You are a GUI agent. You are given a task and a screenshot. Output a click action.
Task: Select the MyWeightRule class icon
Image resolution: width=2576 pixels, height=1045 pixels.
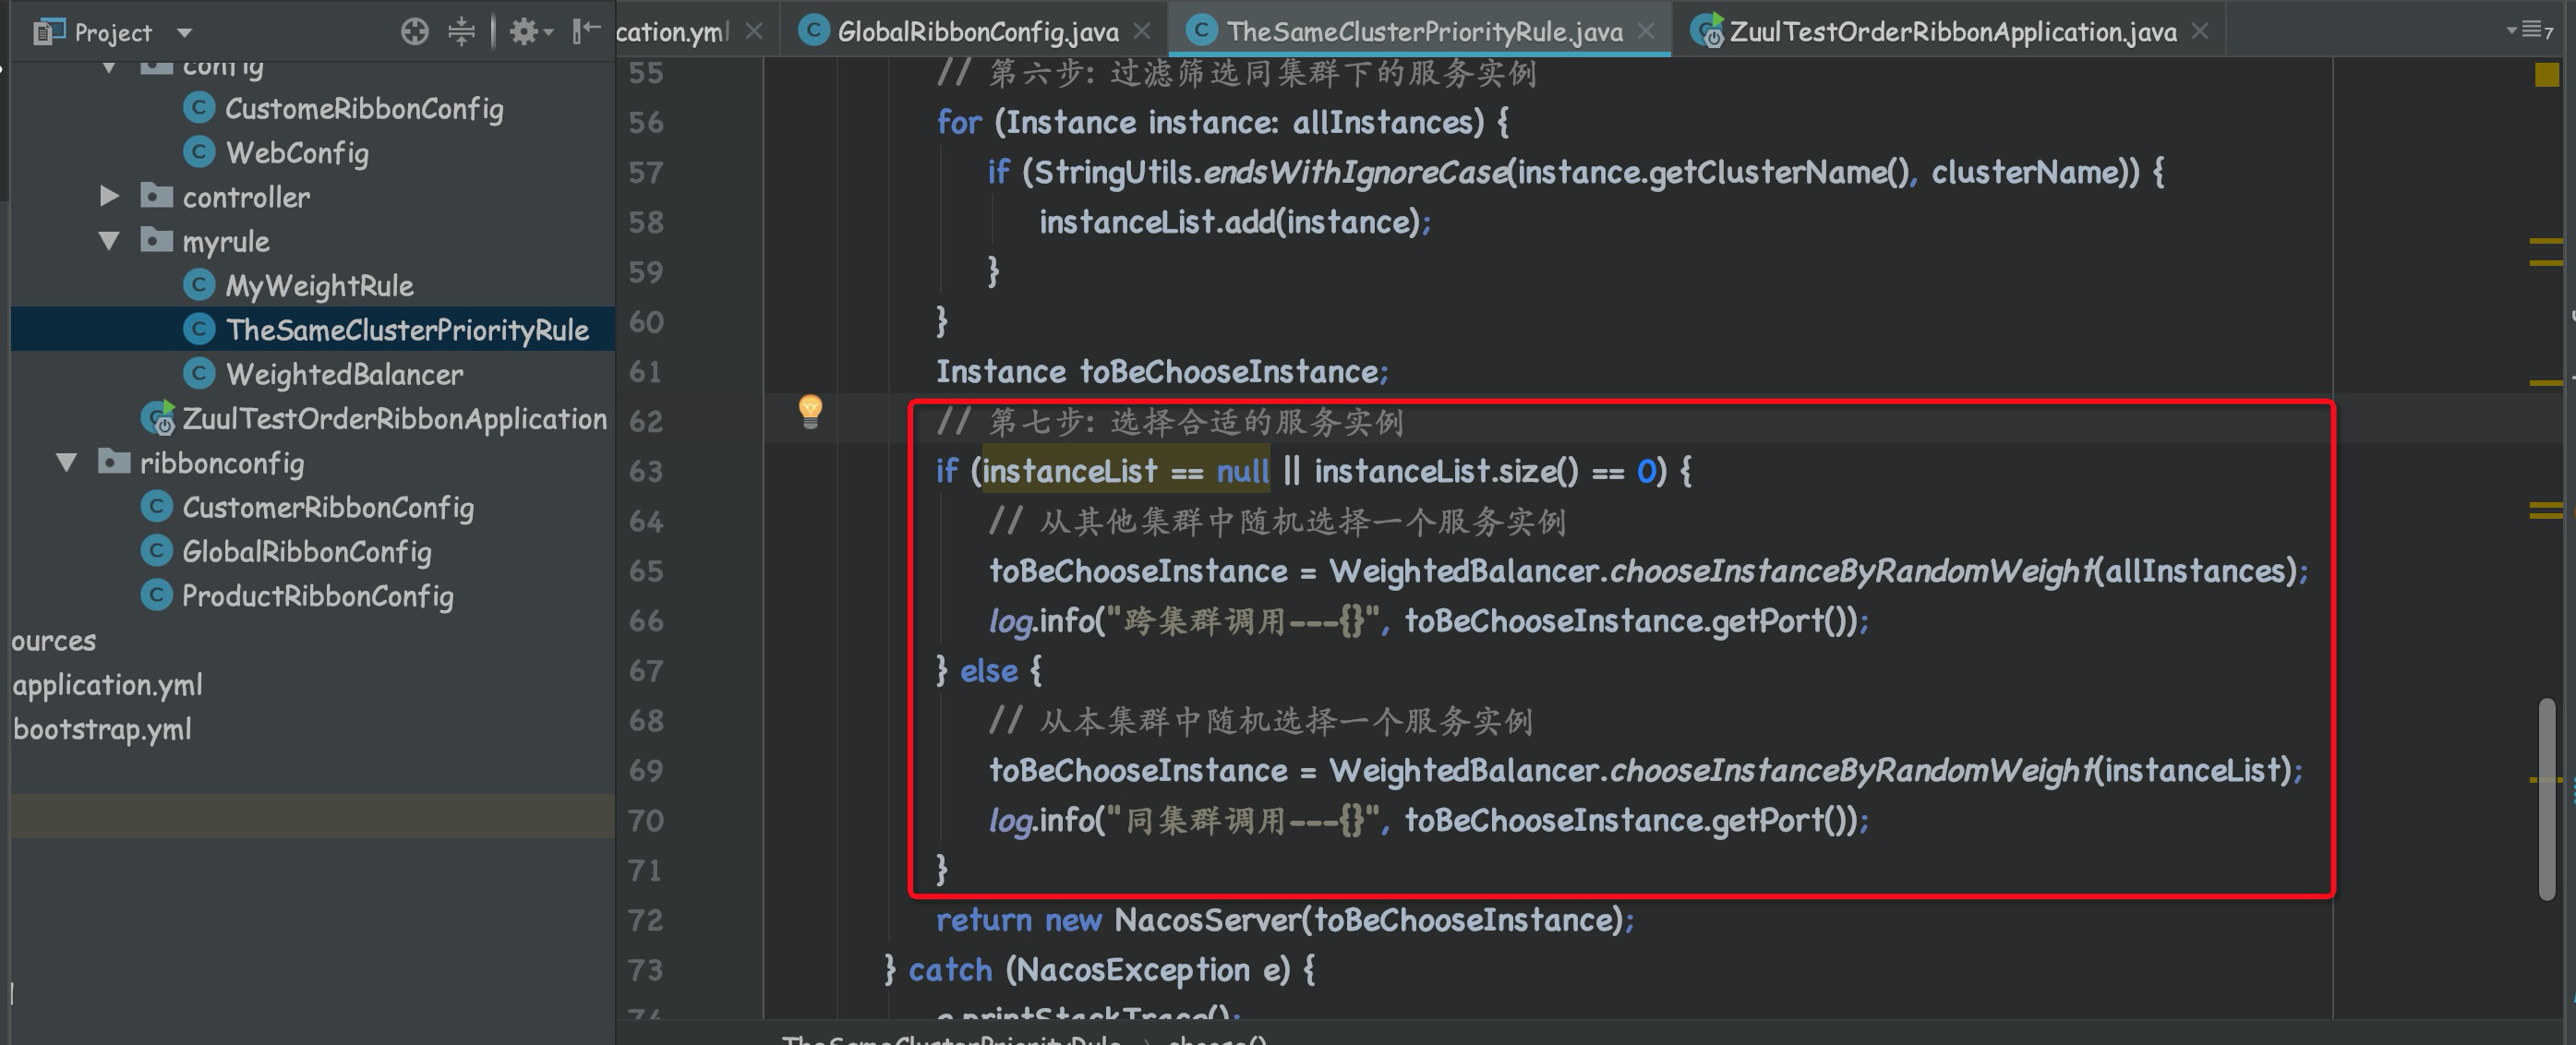[x=199, y=286]
